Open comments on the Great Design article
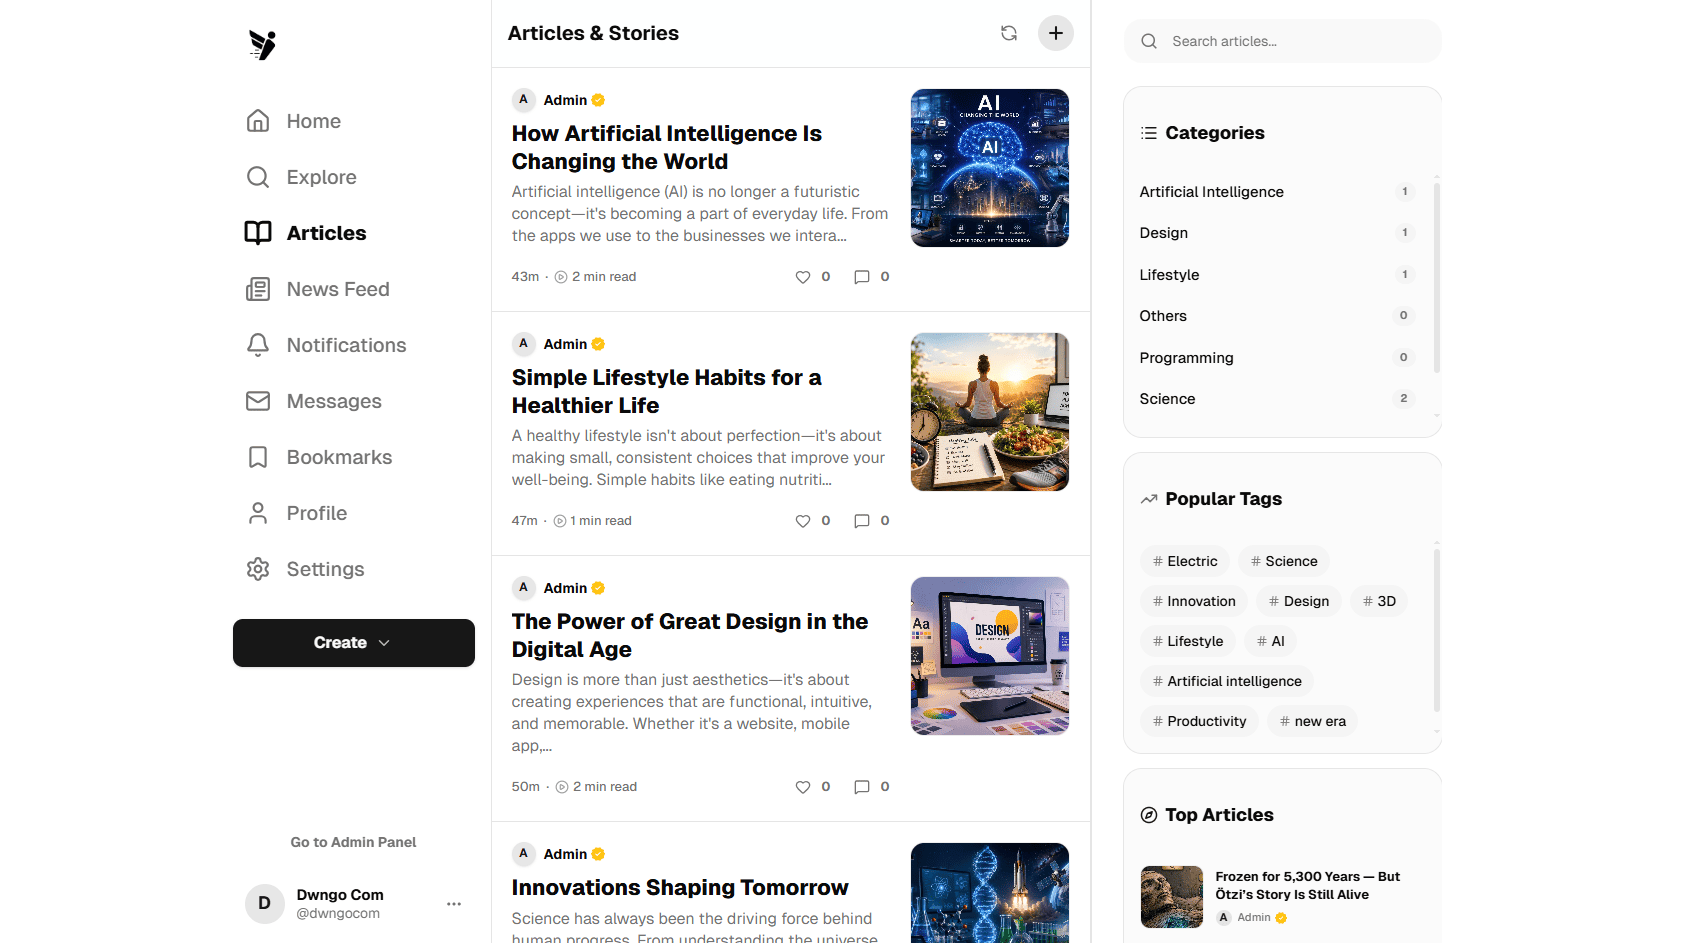Image resolution: width=1703 pixels, height=943 pixels. pos(862,787)
